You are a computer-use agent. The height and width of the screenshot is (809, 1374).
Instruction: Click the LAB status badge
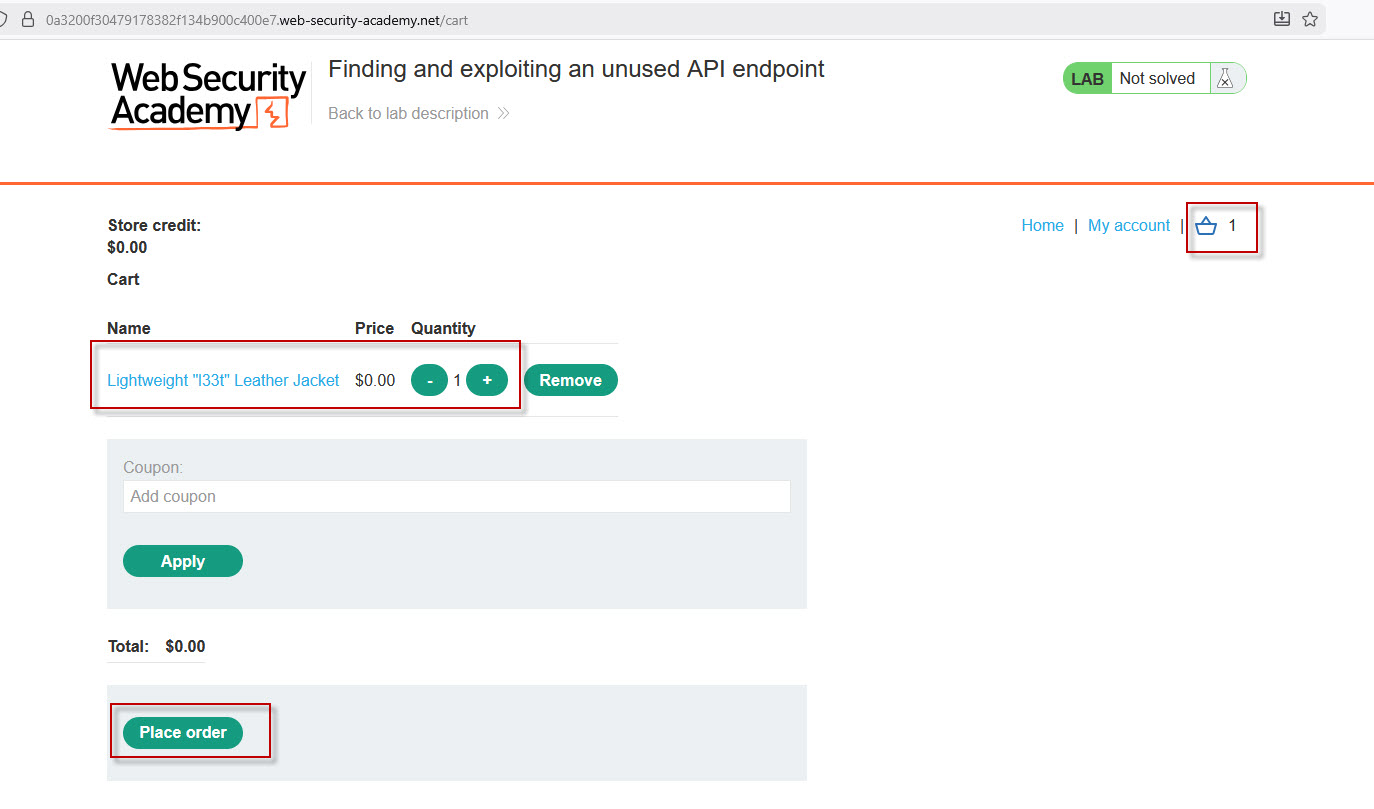[1087, 77]
